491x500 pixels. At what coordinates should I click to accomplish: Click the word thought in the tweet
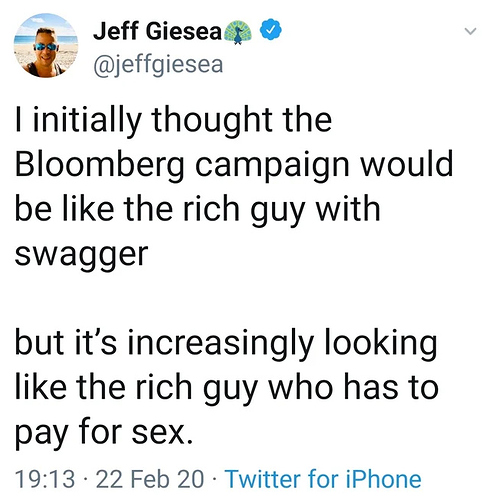tap(213, 120)
